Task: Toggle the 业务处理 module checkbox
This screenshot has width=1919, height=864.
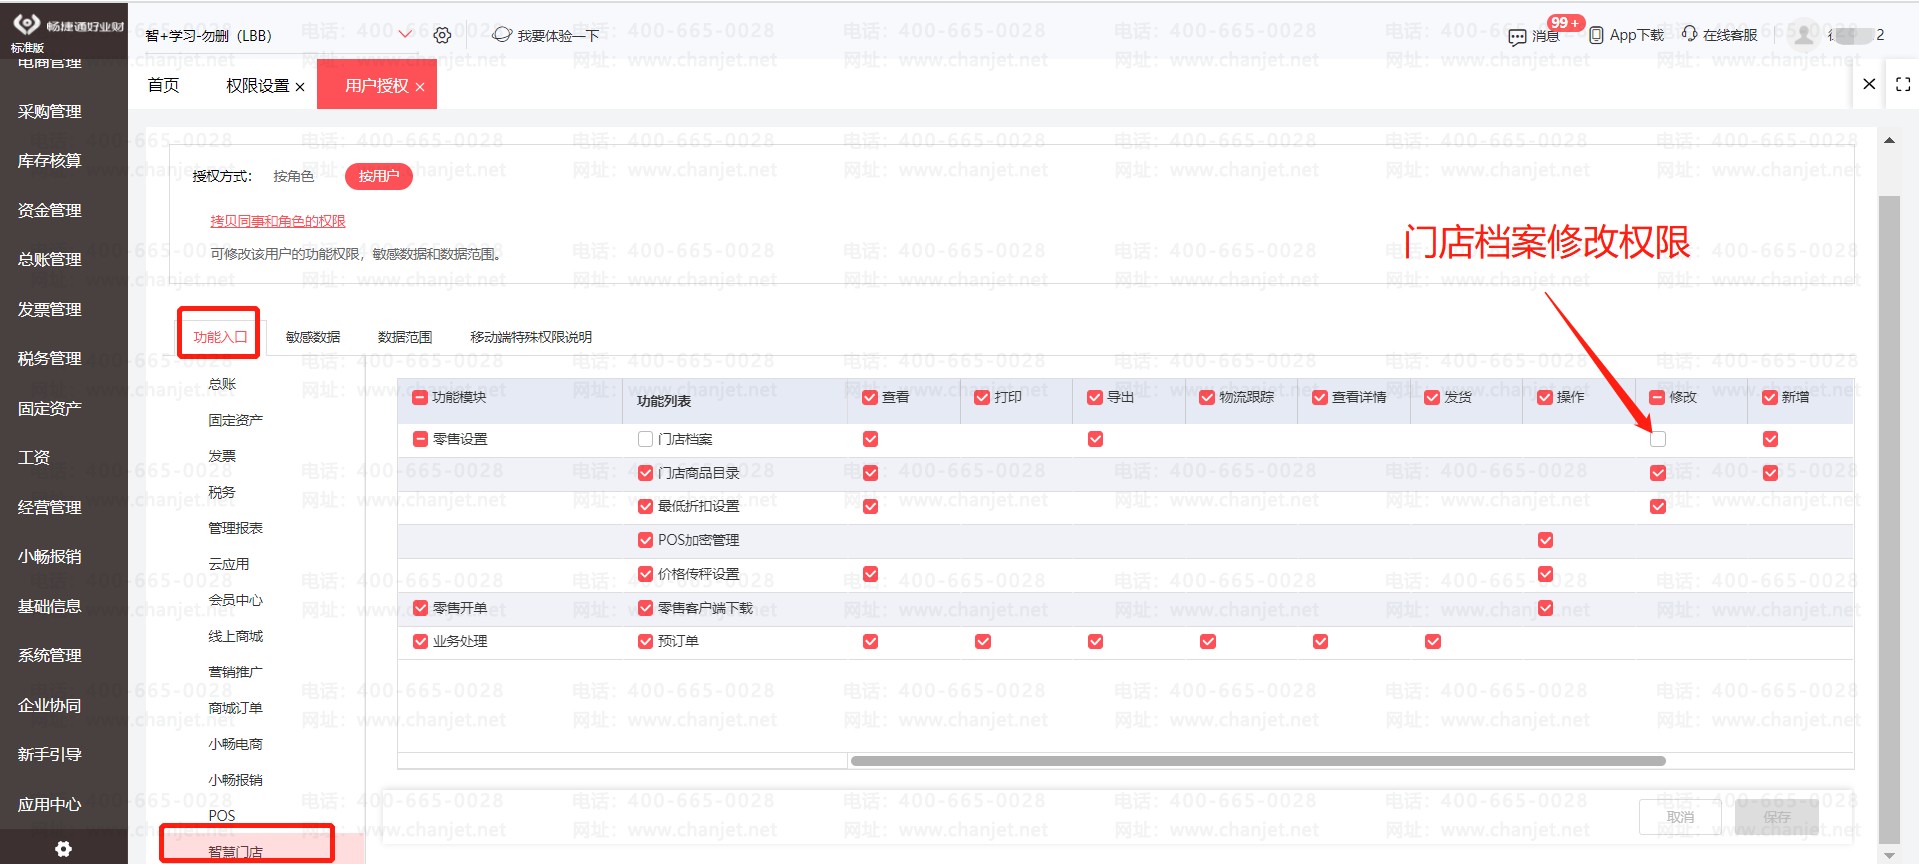Action: click(420, 641)
